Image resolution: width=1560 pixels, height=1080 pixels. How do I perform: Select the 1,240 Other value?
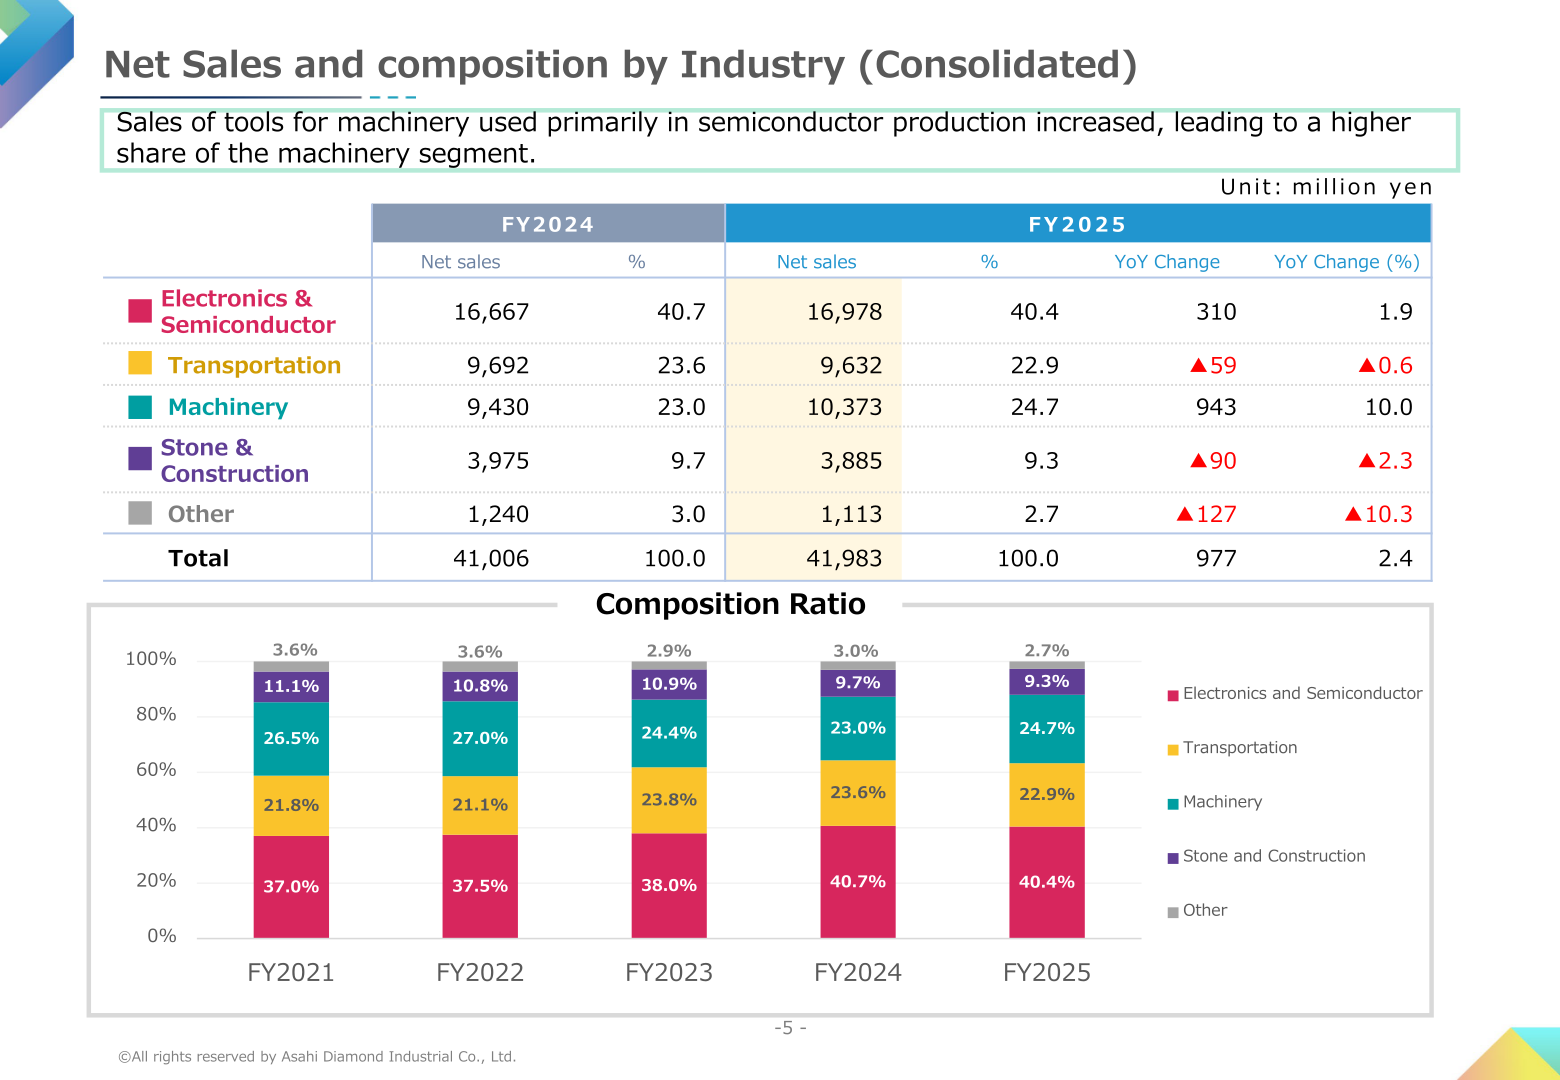[x=498, y=514]
